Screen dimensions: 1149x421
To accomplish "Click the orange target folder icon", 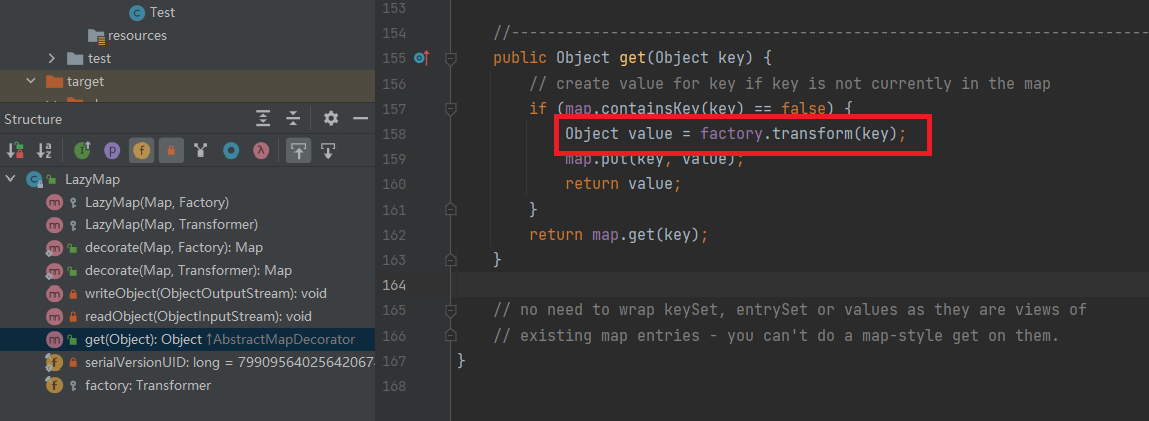I will click(x=54, y=81).
